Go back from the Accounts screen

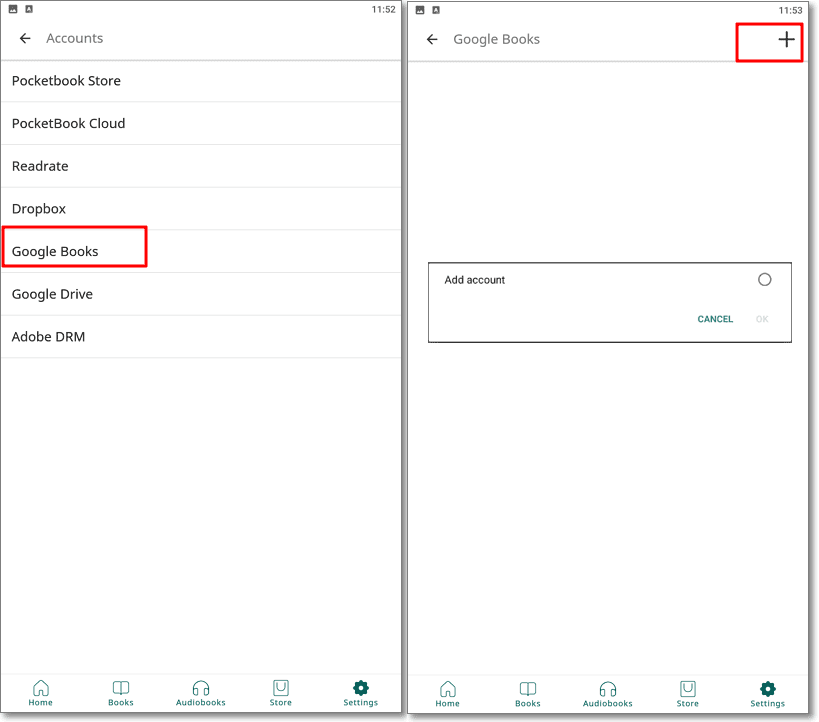[25, 38]
